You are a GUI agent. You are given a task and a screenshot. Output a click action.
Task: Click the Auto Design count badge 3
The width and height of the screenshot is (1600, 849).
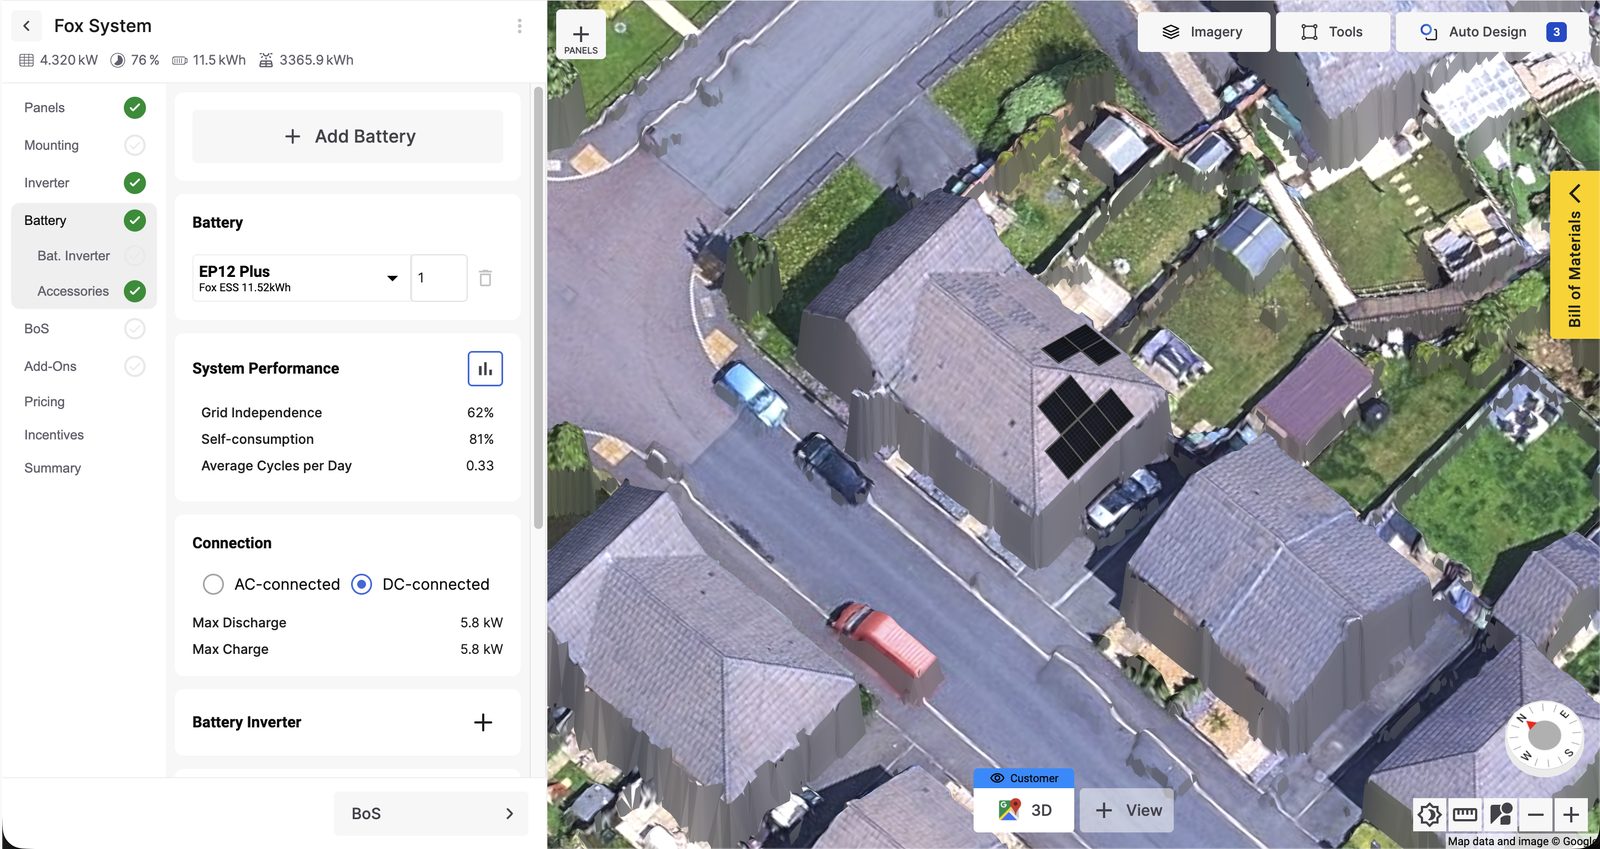(x=1556, y=32)
